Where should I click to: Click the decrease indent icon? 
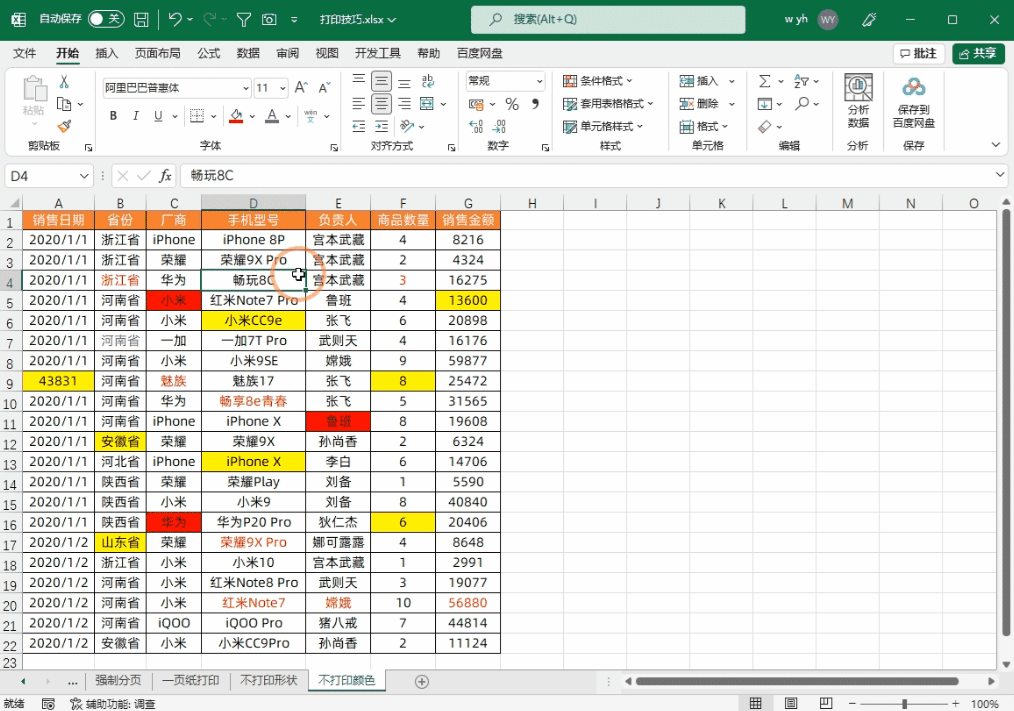(x=359, y=126)
